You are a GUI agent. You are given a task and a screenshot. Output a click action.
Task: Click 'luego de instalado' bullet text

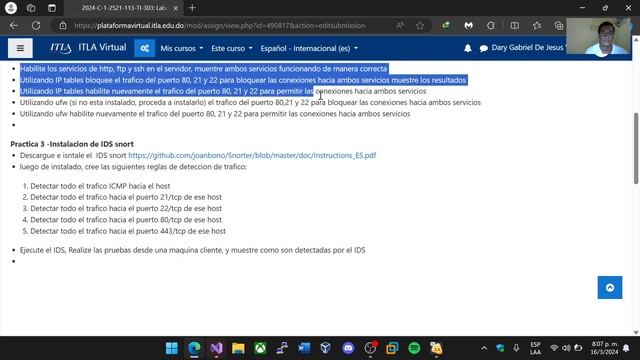pos(133,167)
